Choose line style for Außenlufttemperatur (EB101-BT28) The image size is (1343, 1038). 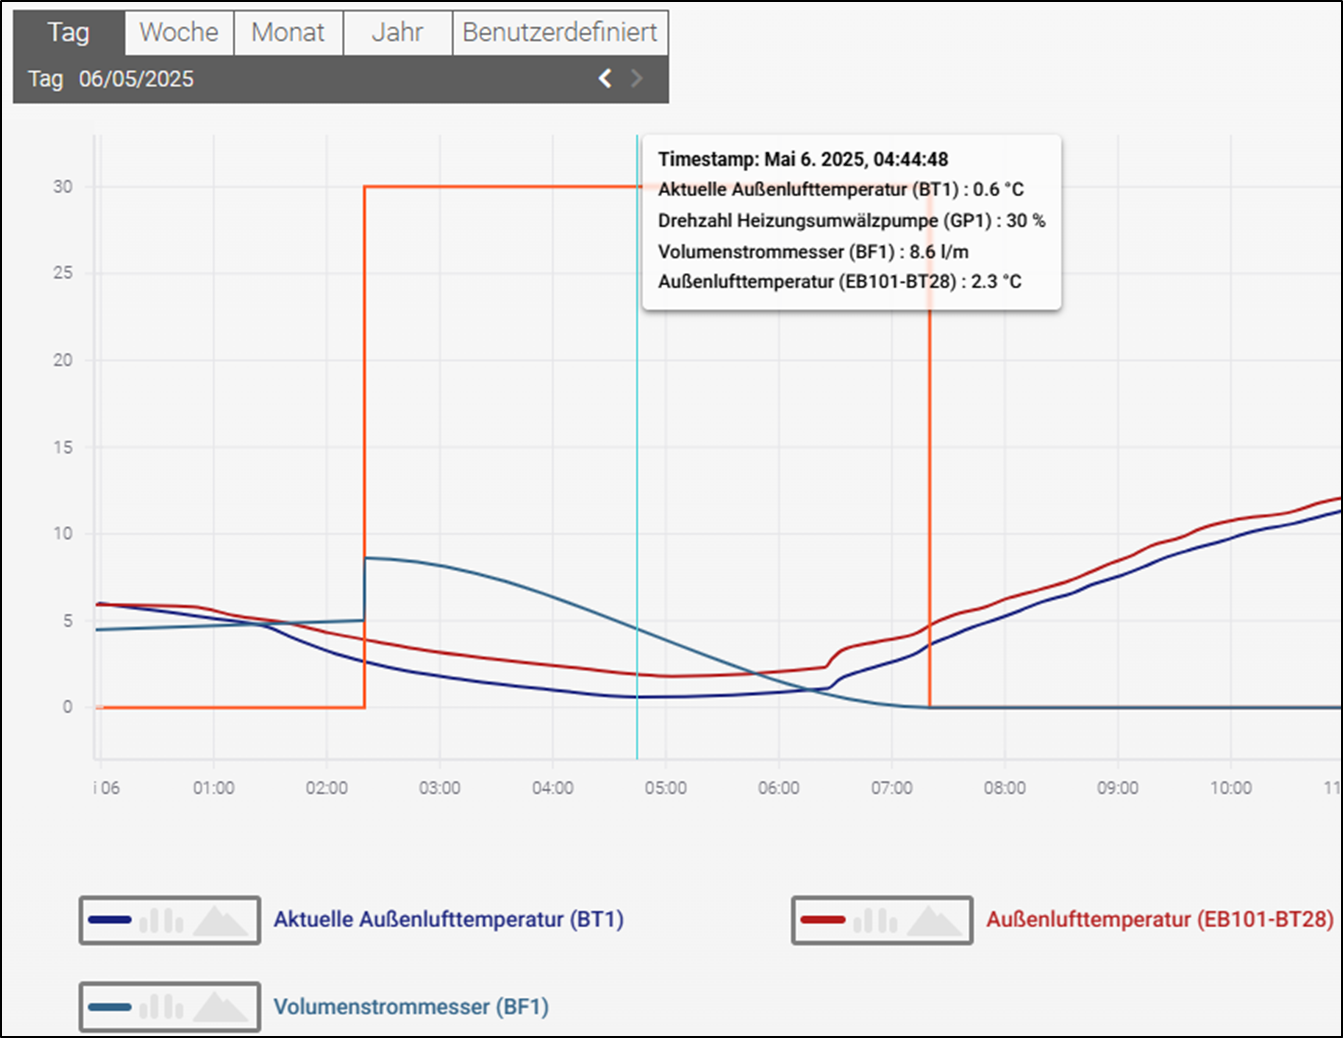pos(823,920)
